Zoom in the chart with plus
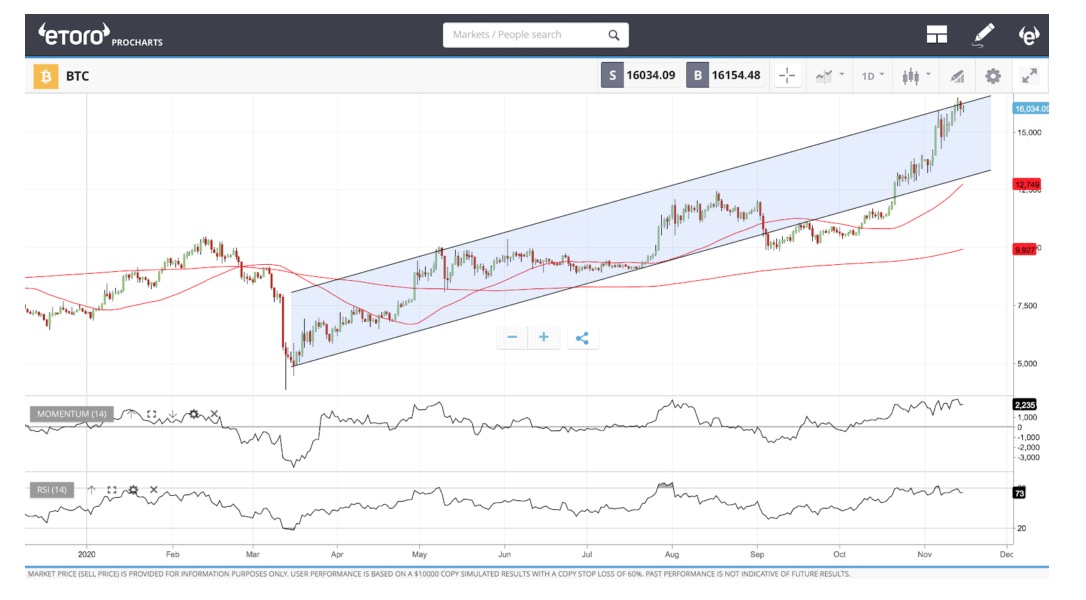1086x600 pixels. point(544,337)
